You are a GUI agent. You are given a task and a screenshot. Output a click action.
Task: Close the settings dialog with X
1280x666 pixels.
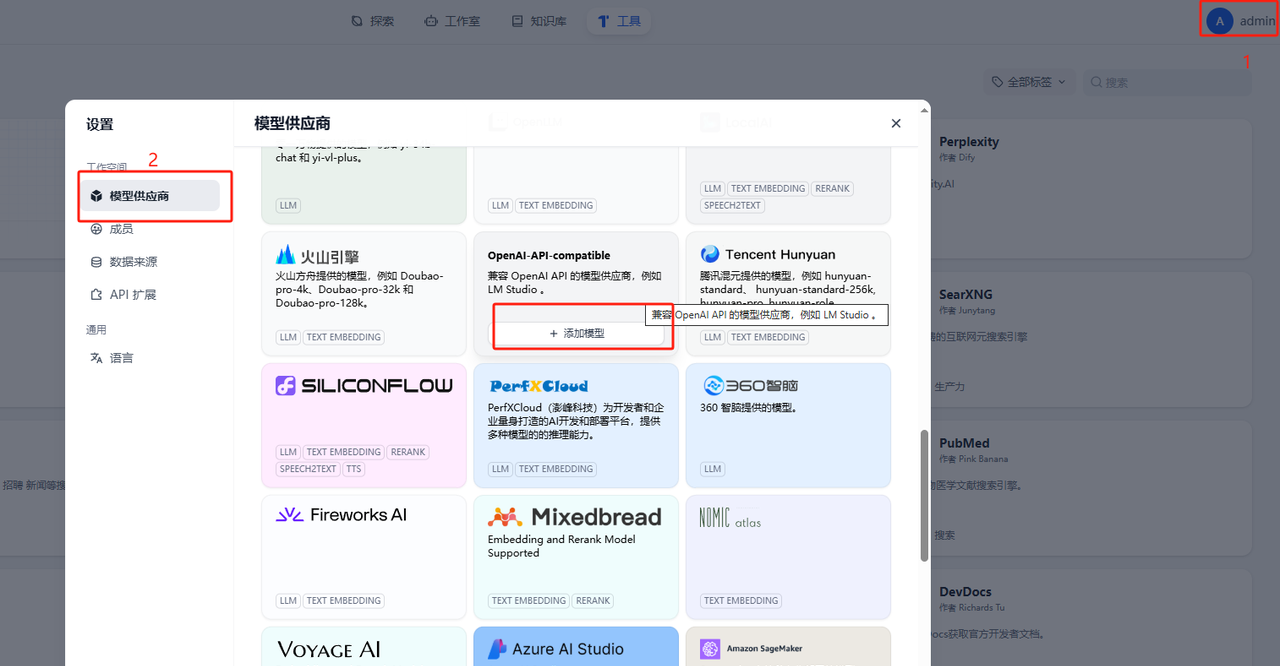[x=896, y=123]
